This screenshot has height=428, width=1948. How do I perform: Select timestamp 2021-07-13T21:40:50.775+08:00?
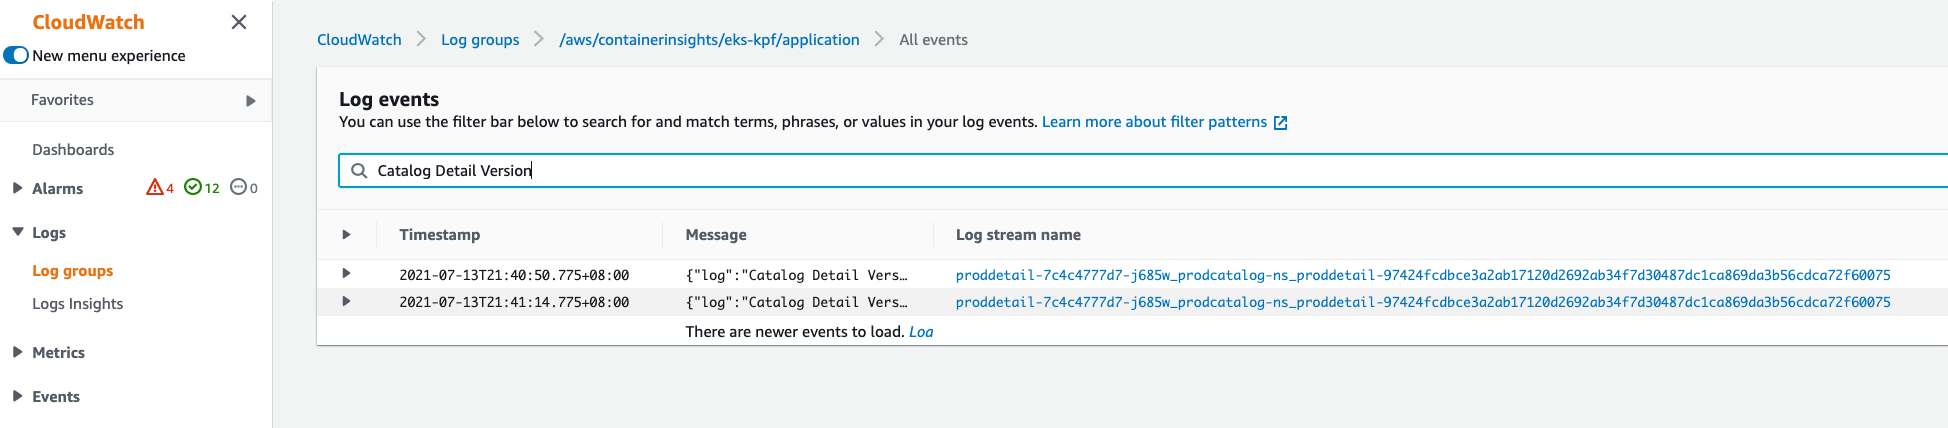(x=514, y=275)
